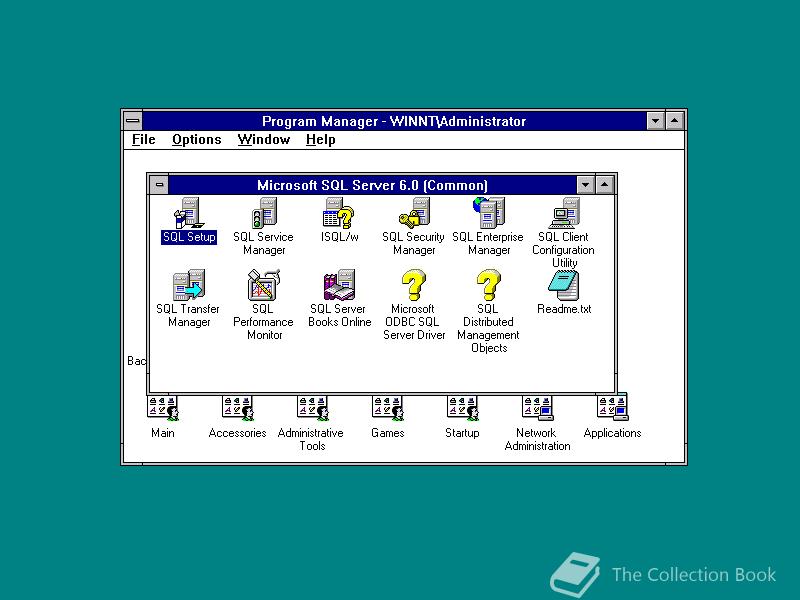Select the Administrative Tools group icon
800x600 pixels.
pyautogui.click(x=313, y=408)
